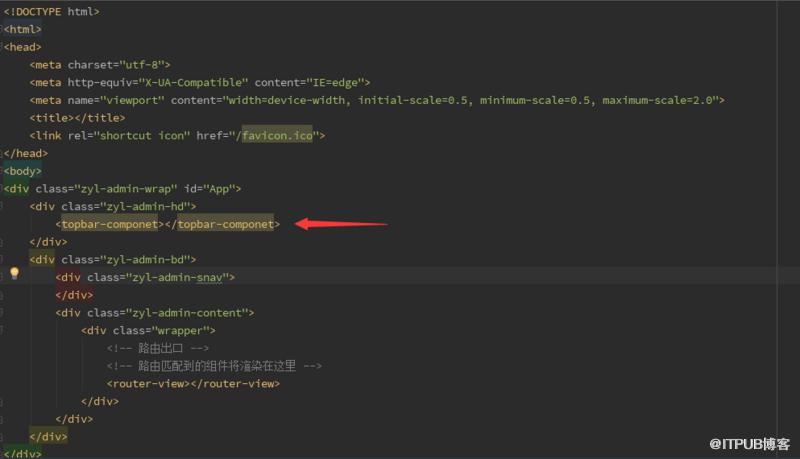
Task: Collapse the zyl-admin-content div fold marker
Action: click(x=2, y=313)
